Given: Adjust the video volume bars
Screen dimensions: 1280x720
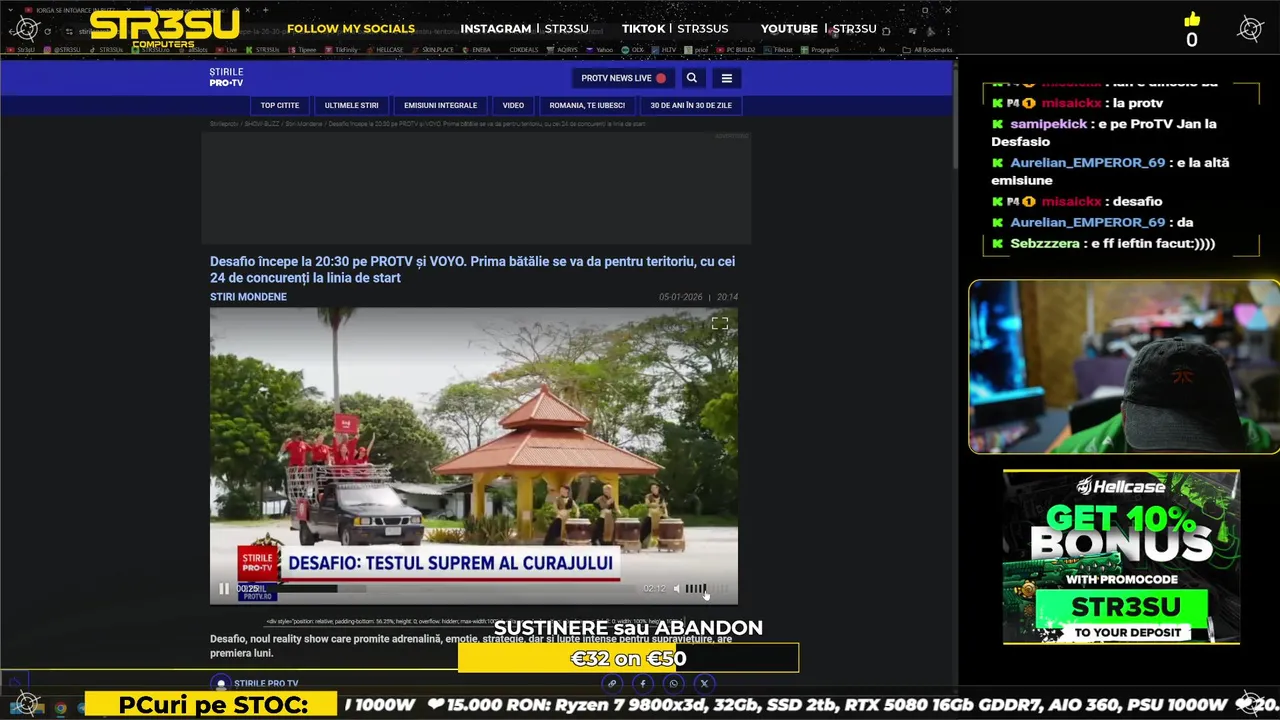Looking at the screenshot, I should tap(706, 589).
